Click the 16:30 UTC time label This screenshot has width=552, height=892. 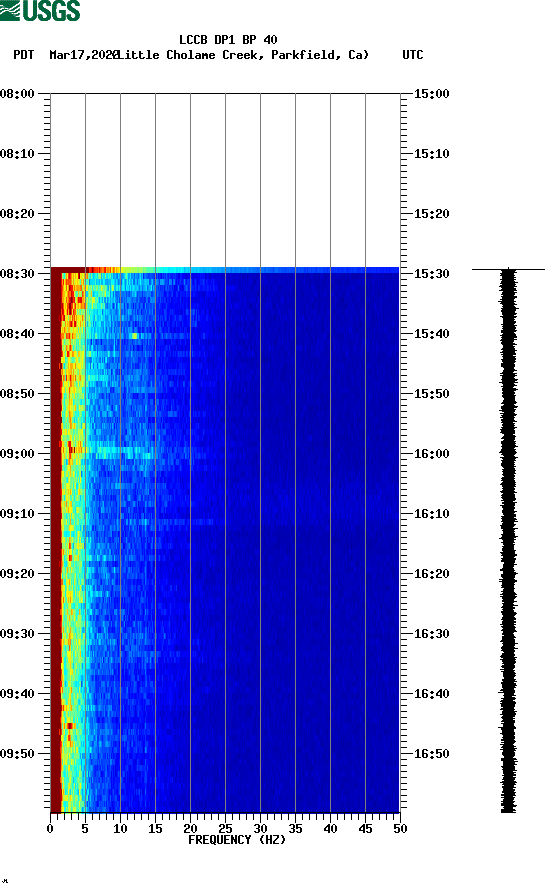[431, 634]
